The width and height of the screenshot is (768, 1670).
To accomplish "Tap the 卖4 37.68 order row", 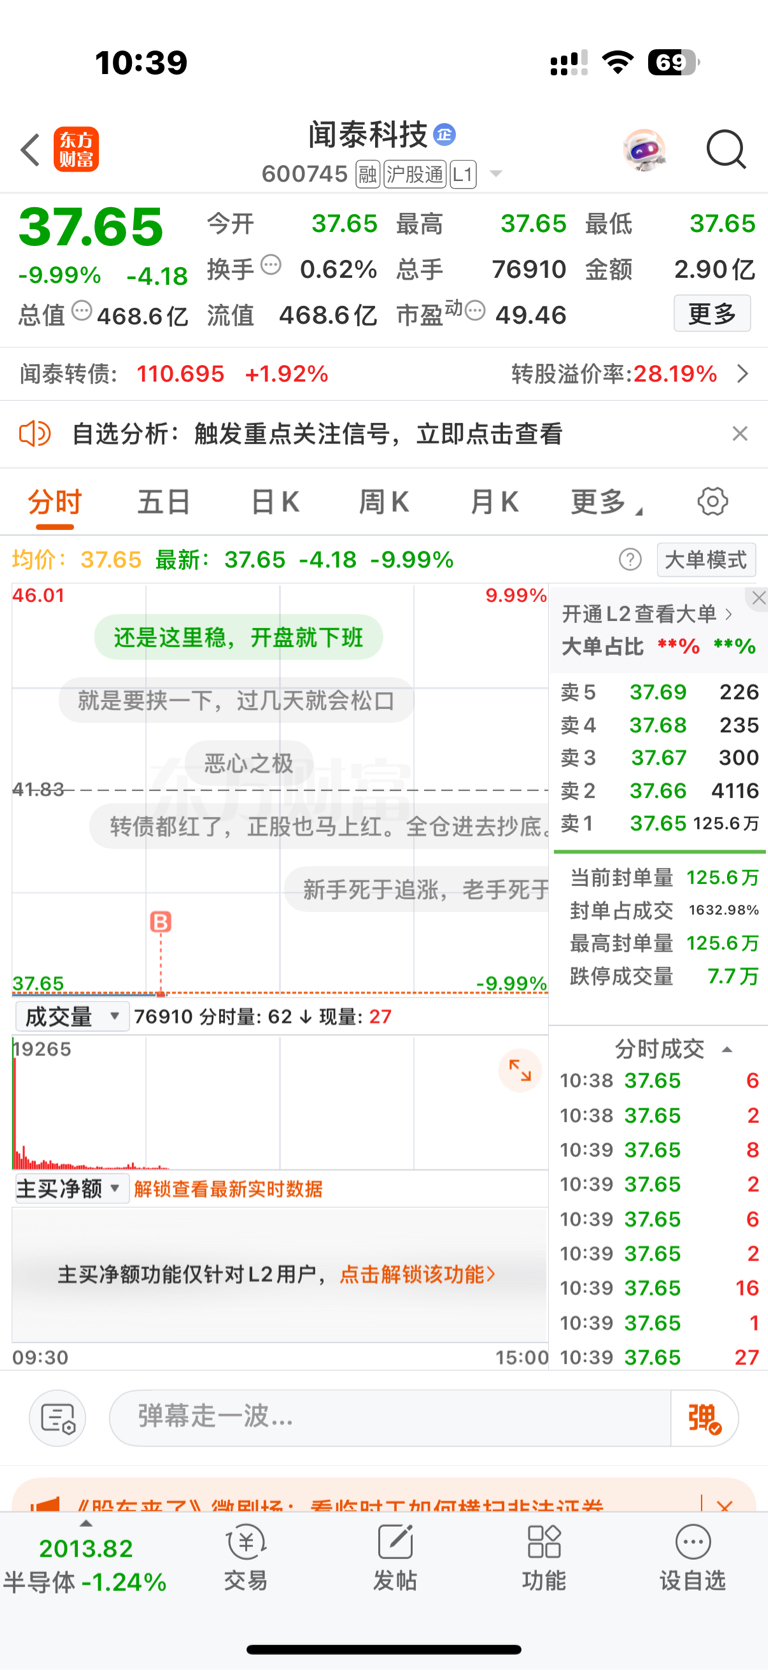I will click(660, 725).
